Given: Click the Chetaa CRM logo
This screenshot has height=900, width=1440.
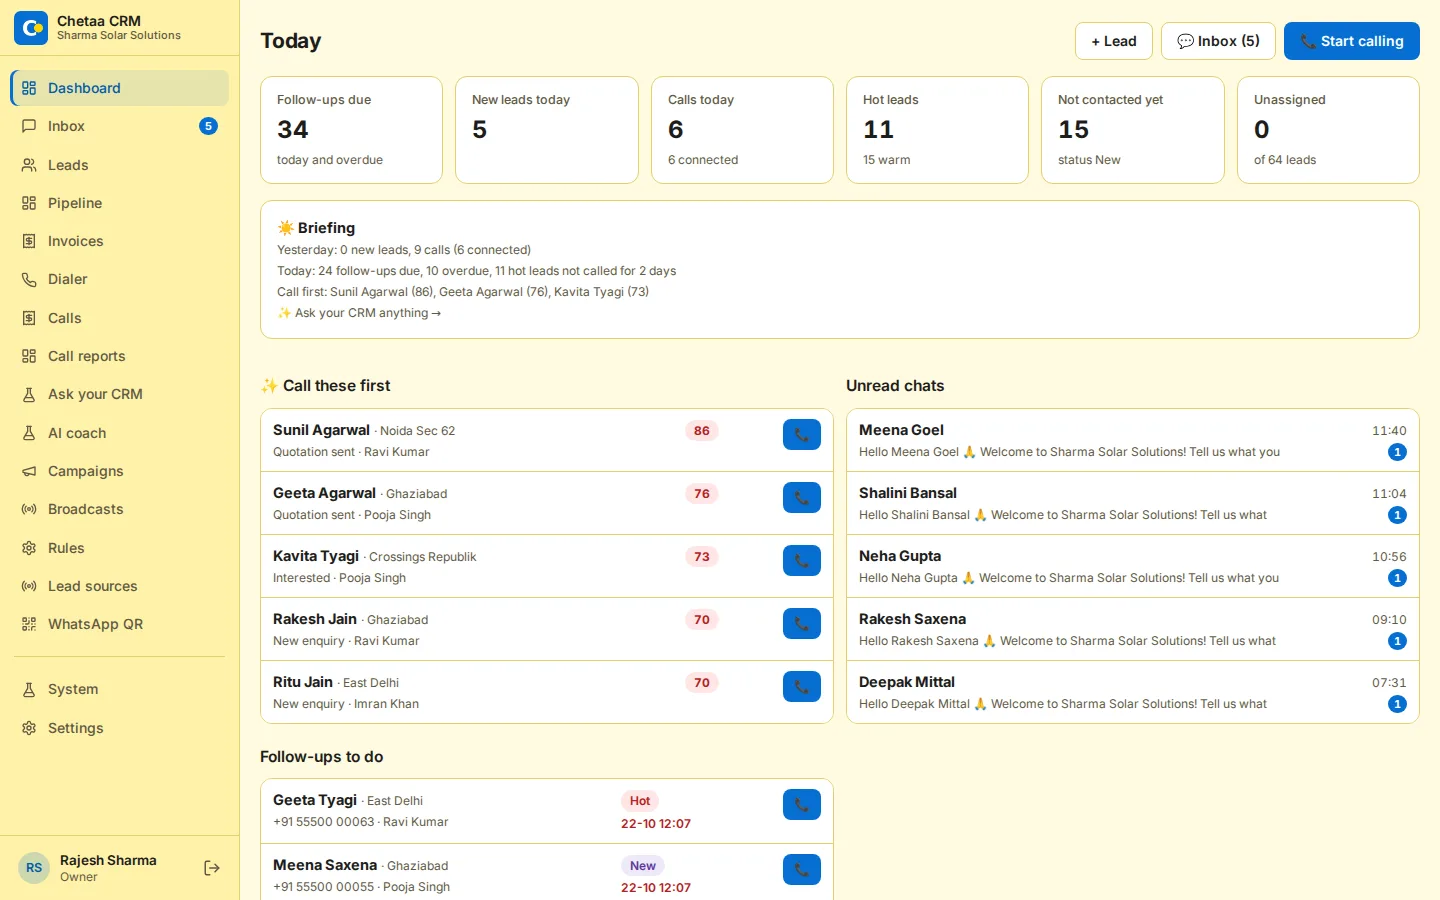Looking at the screenshot, I should 31,28.
